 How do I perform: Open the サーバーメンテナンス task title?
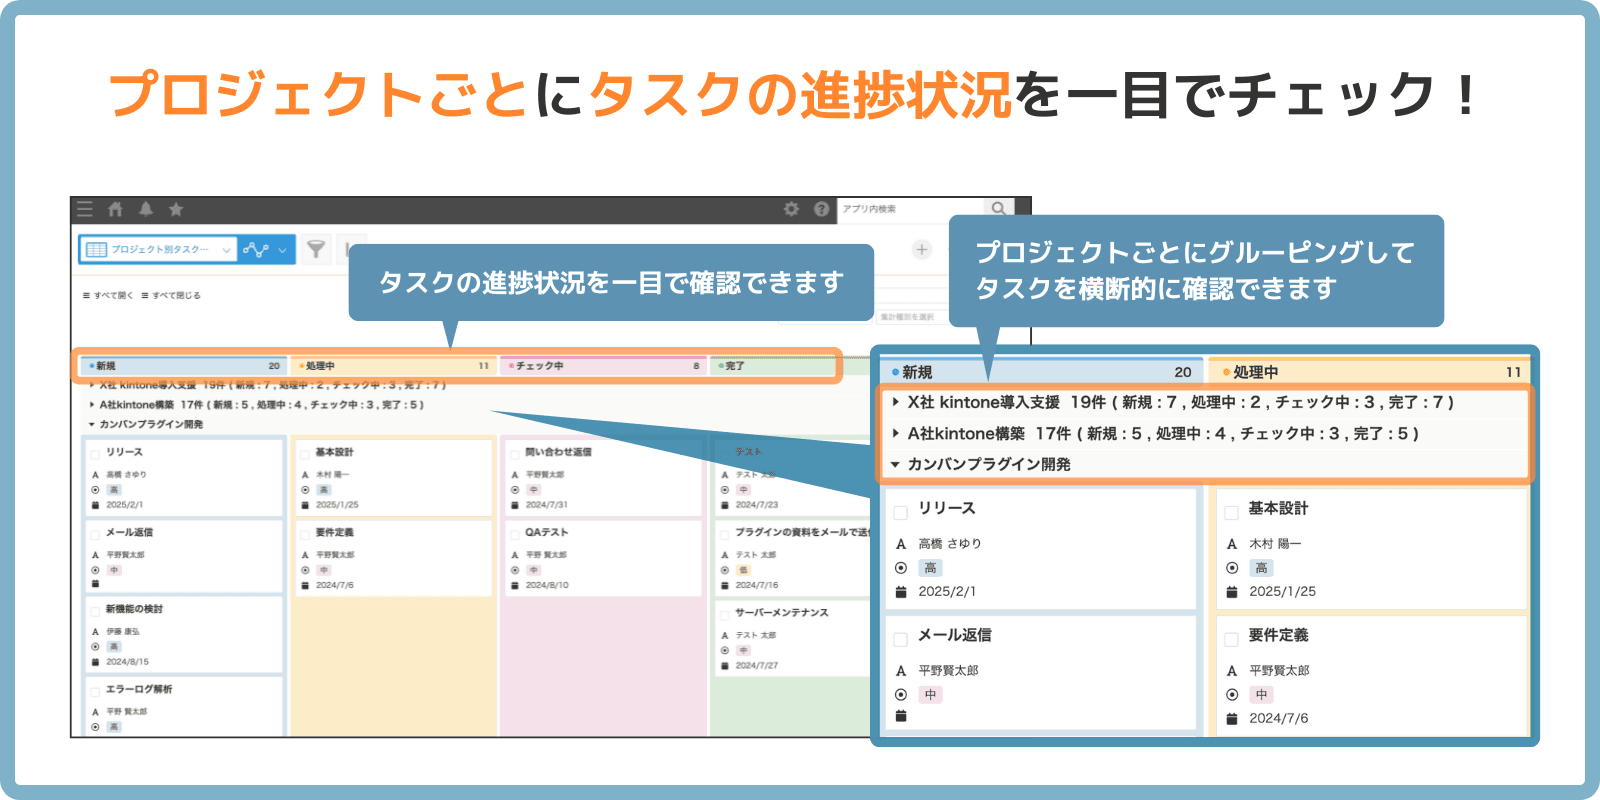(x=781, y=612)
